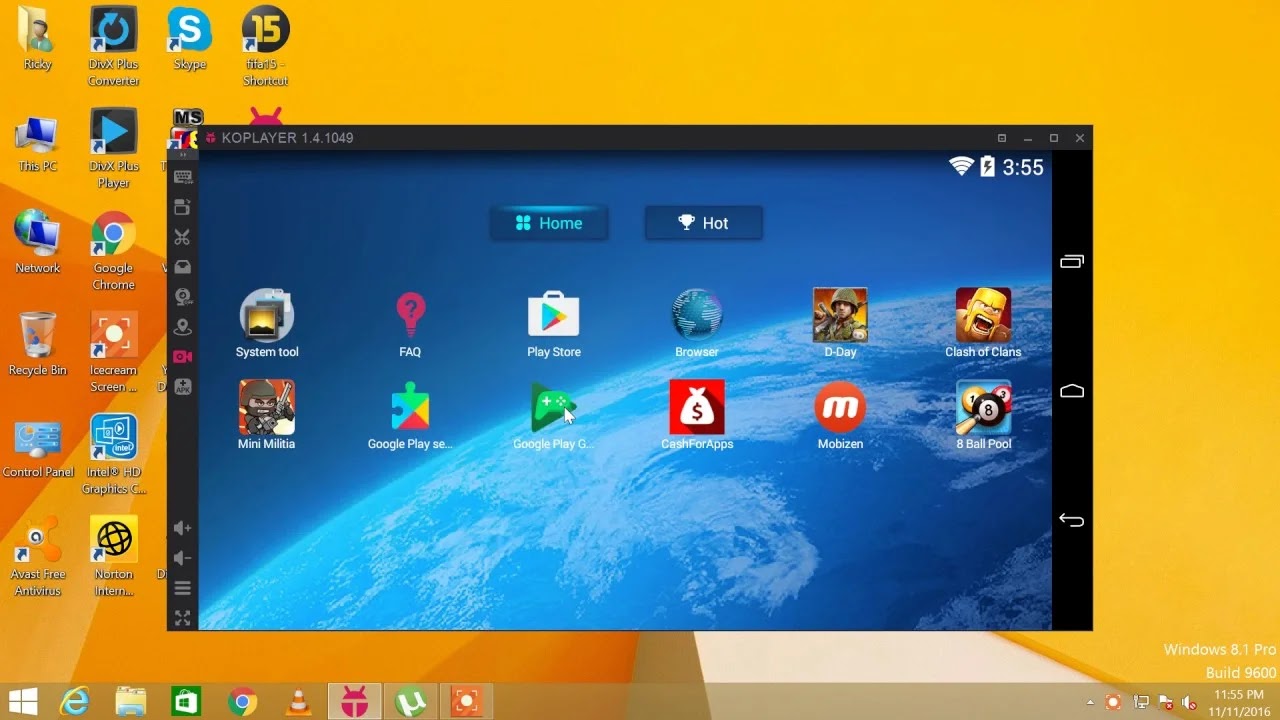The image size is (1280, 720).
Task: Open uTorrent from the taskbar
Action: pos(410,702)
